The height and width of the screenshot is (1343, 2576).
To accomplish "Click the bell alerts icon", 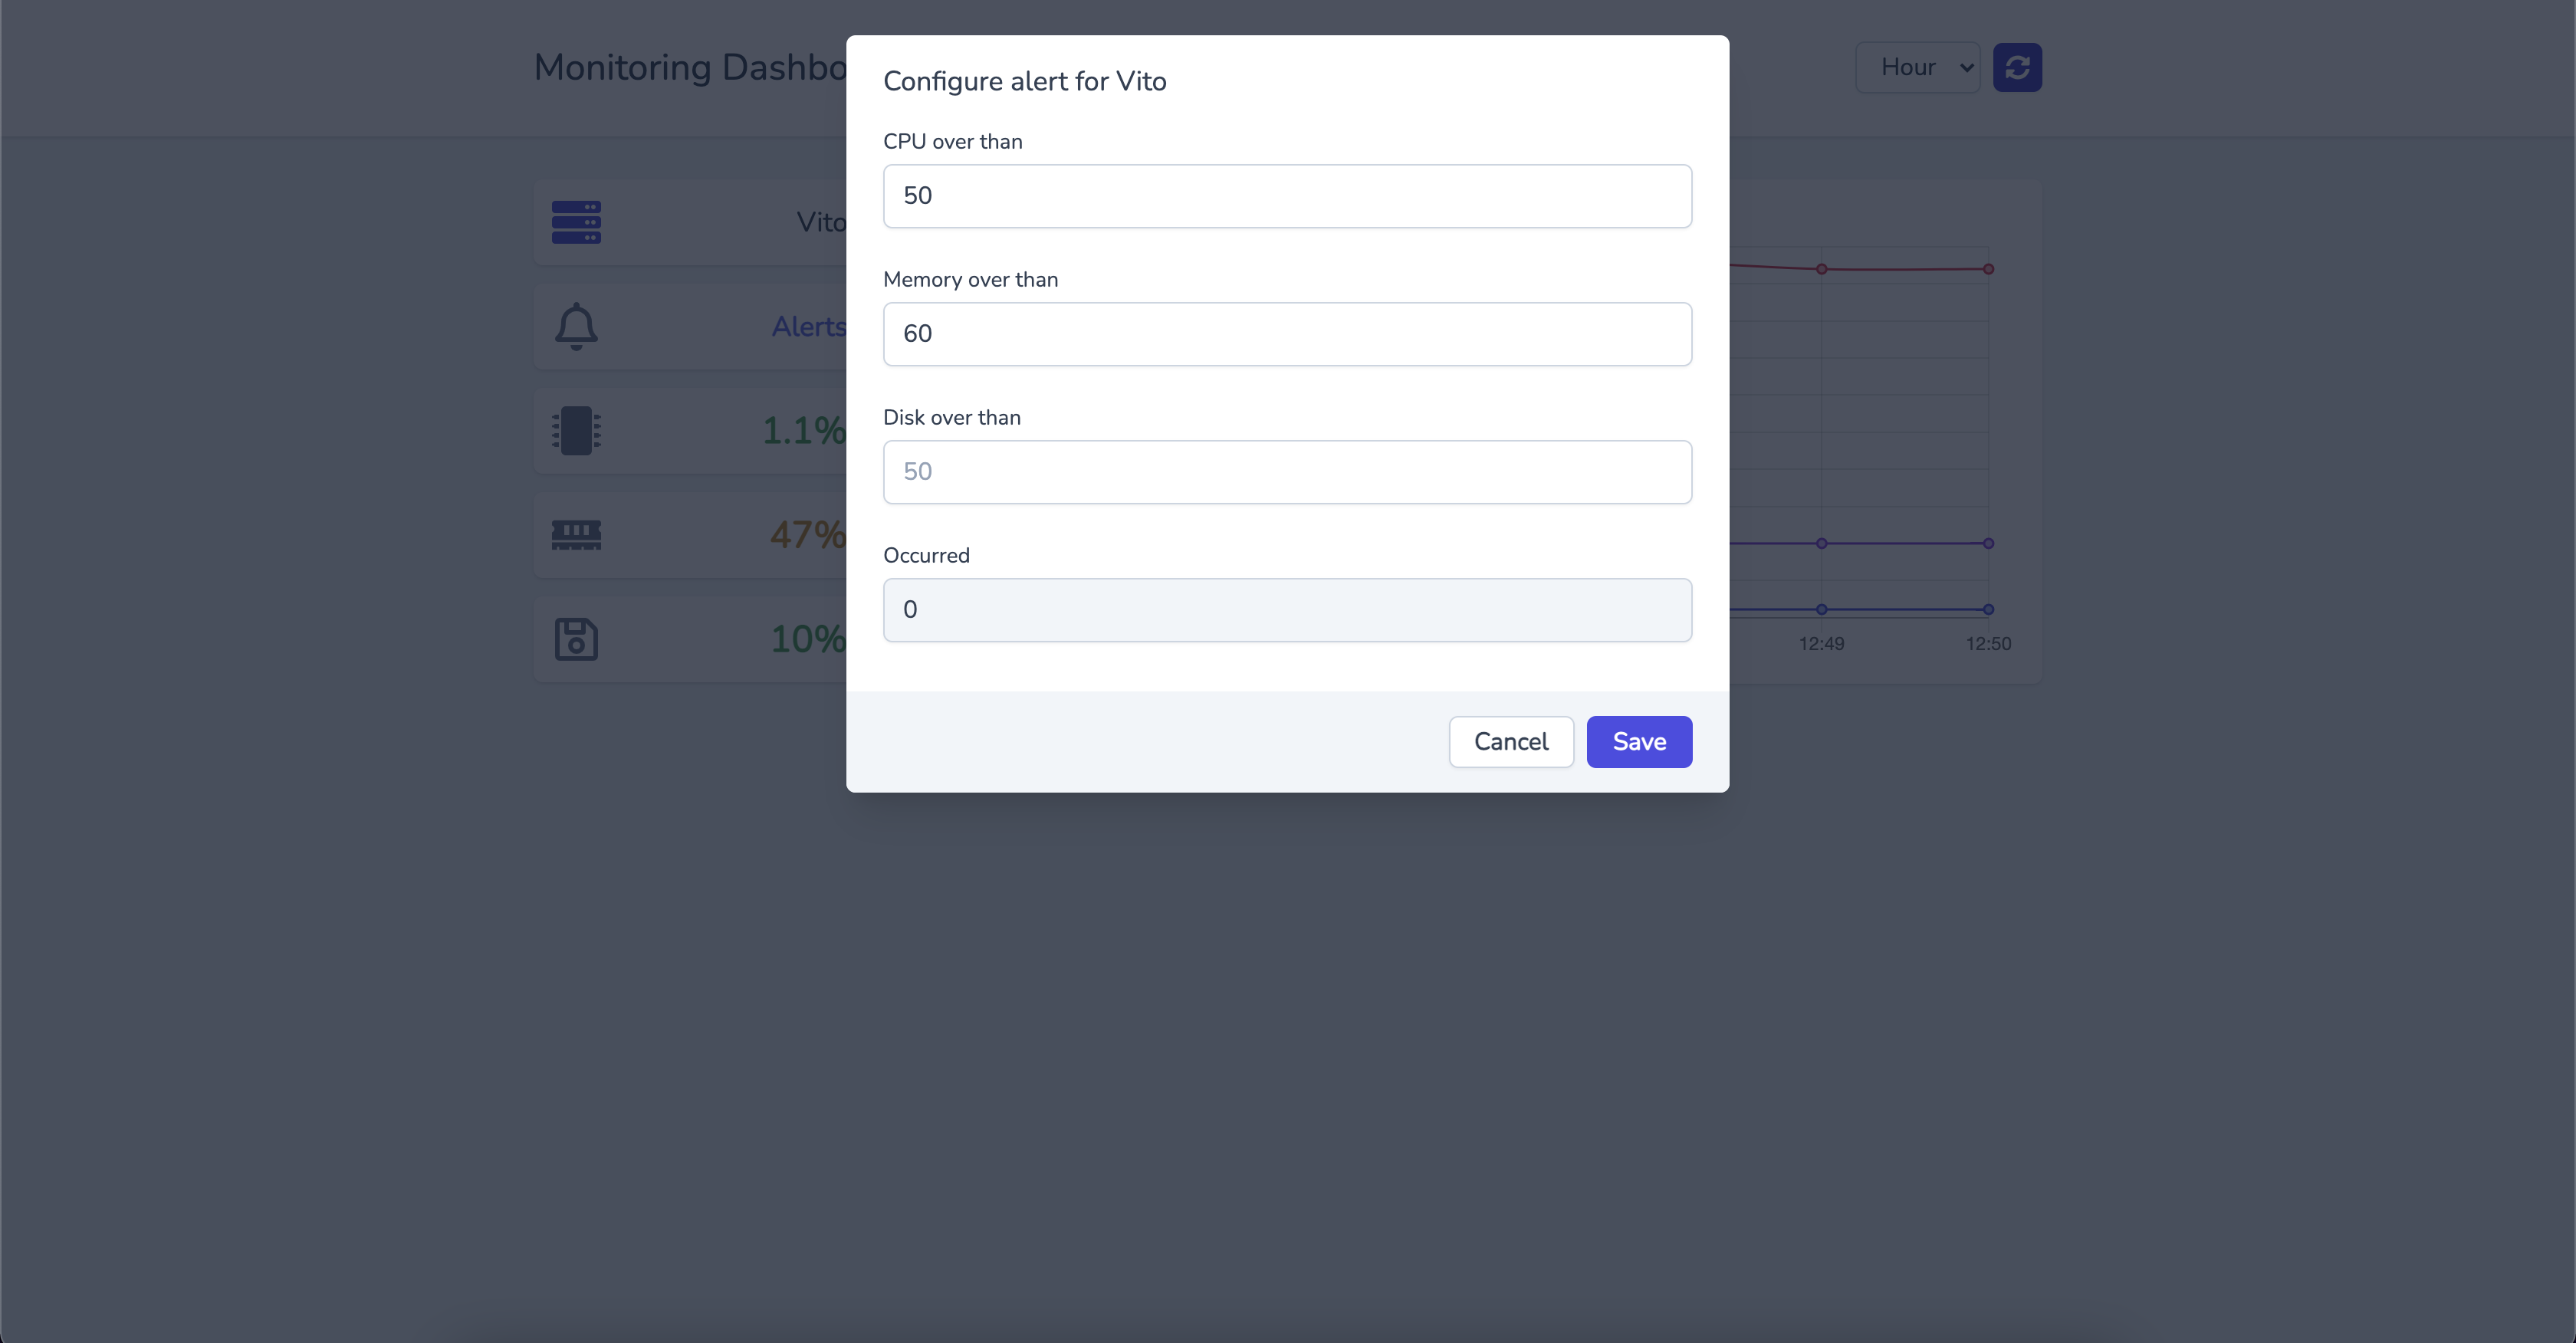I will (x=576, y=326).
